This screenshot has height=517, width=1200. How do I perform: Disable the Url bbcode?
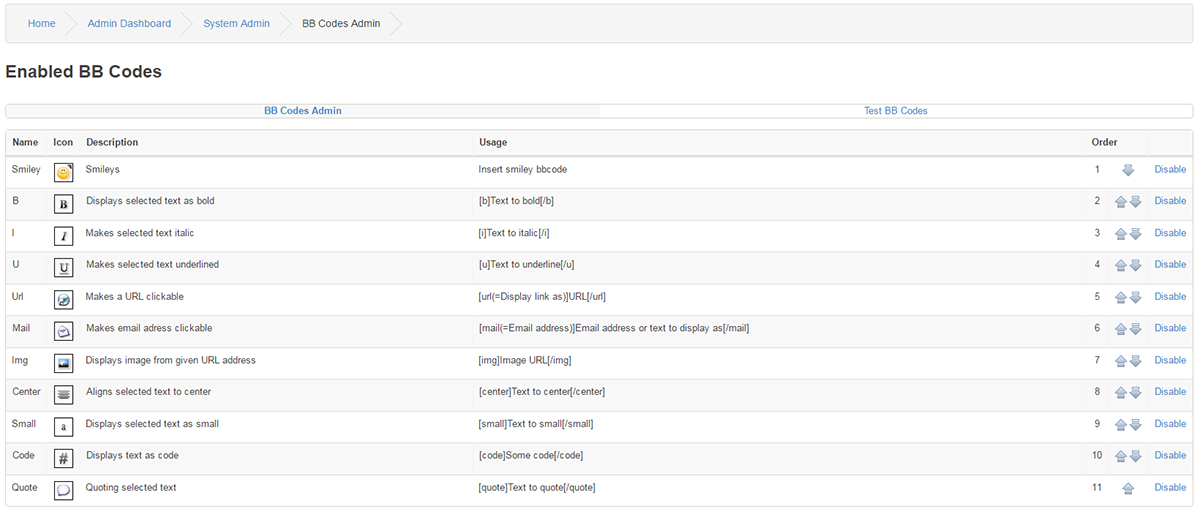[1170, 296]
